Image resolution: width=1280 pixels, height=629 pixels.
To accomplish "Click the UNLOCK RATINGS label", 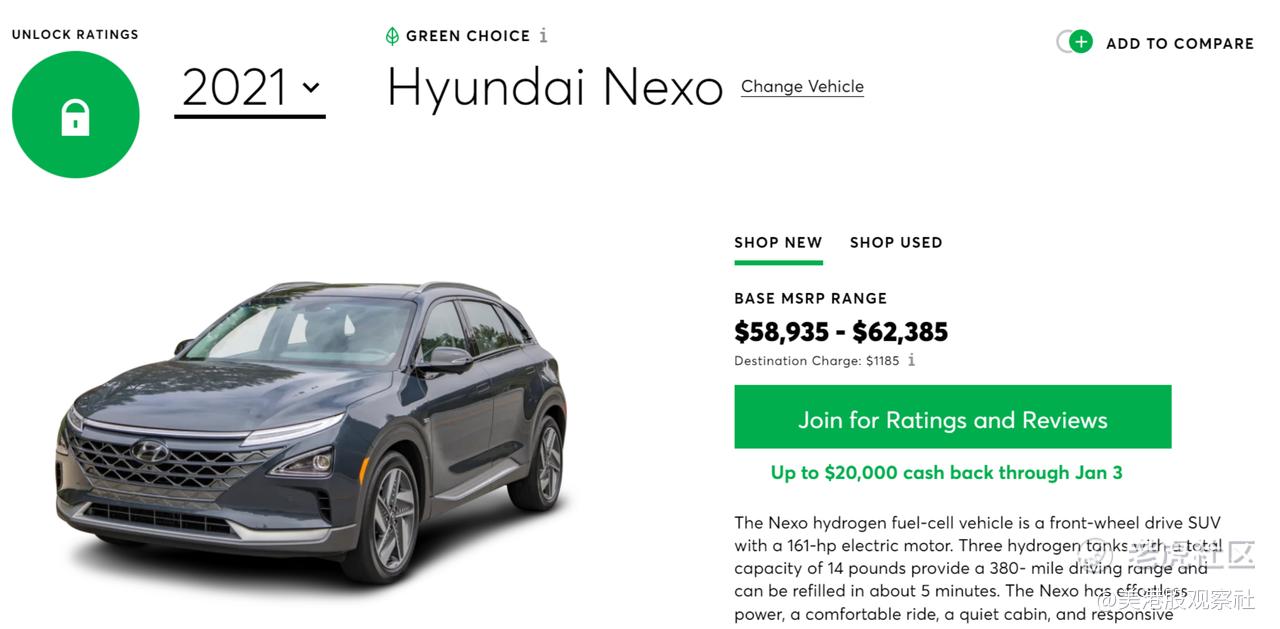I will coord(75,34).
